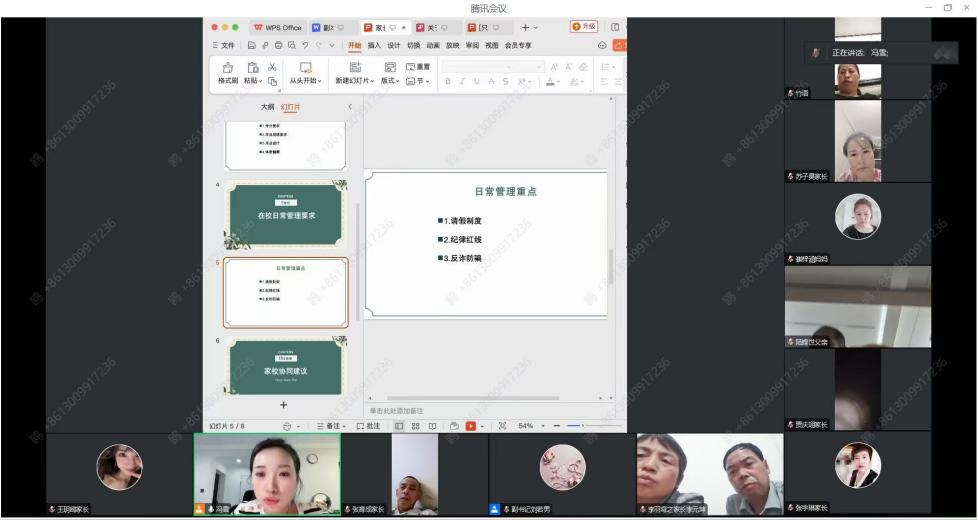This screenshot has width=978, height=520.
Task: Click the fit-to-window zoom icon
Action: click(x=502, y=425)
